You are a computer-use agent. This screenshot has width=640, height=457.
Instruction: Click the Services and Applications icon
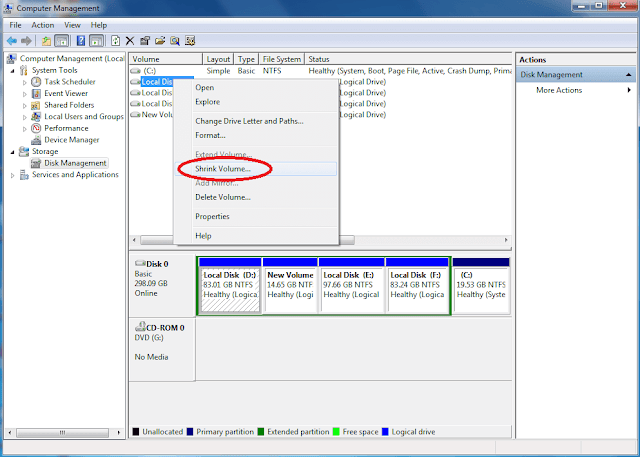coord(24,175)
